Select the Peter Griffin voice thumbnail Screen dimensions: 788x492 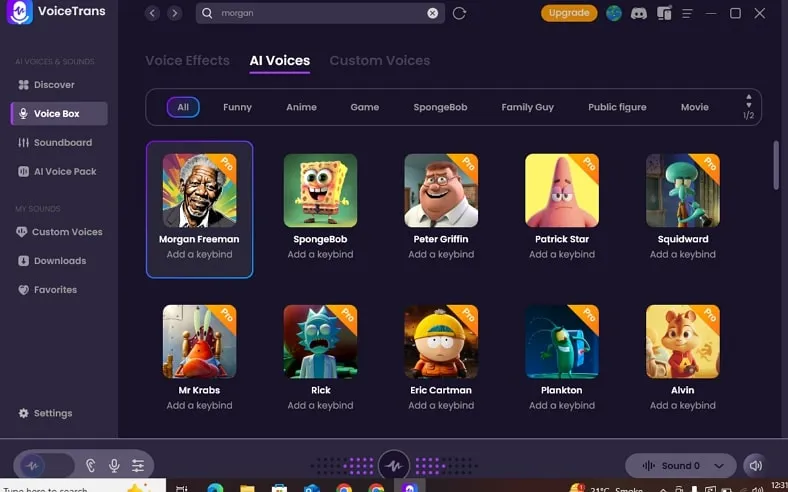coord(441,190)
